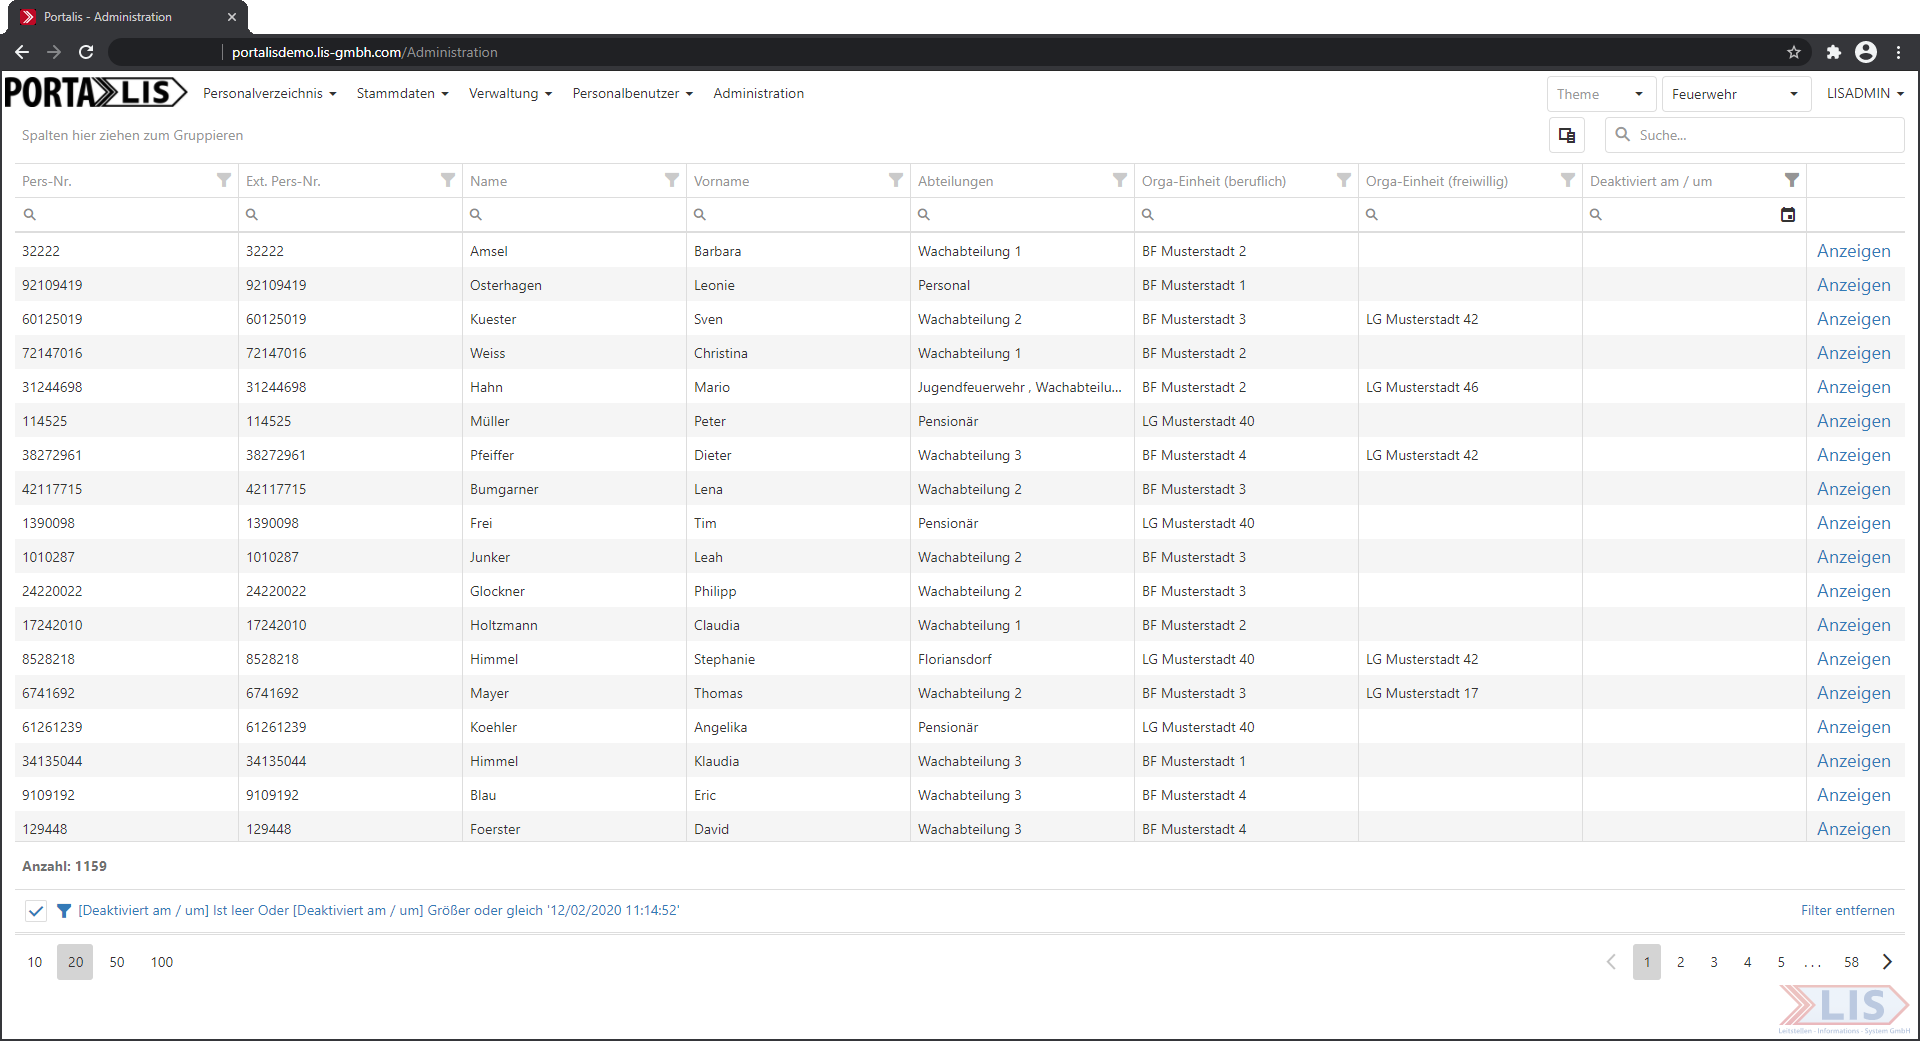The image size is (1920, 1041).
Task: Click the column chooser icon beside search
Action: (x=1566, y=135)
